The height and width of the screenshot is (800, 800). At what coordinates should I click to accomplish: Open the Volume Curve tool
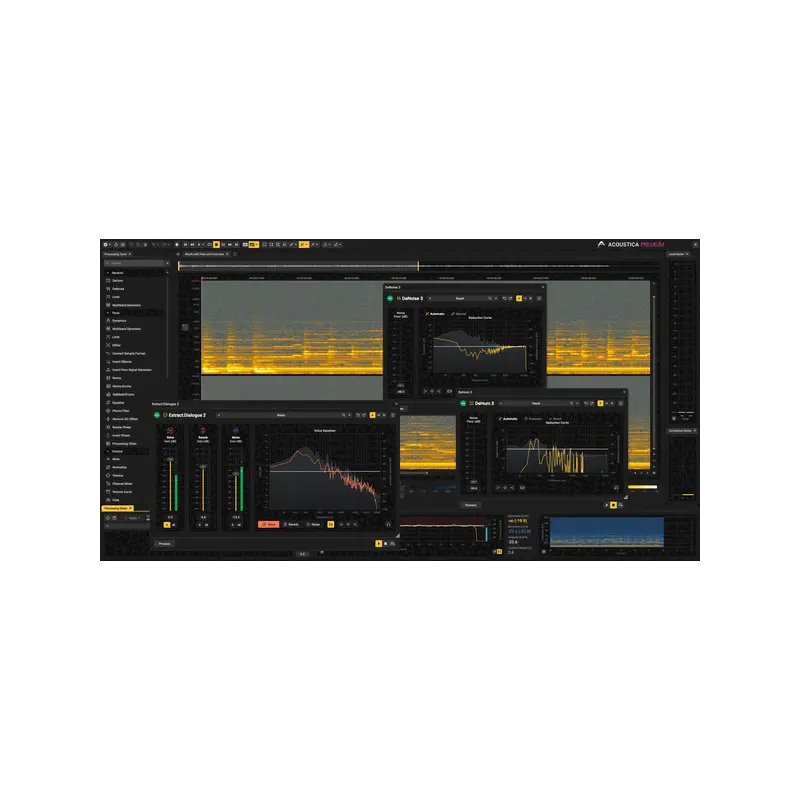(122, 492)
